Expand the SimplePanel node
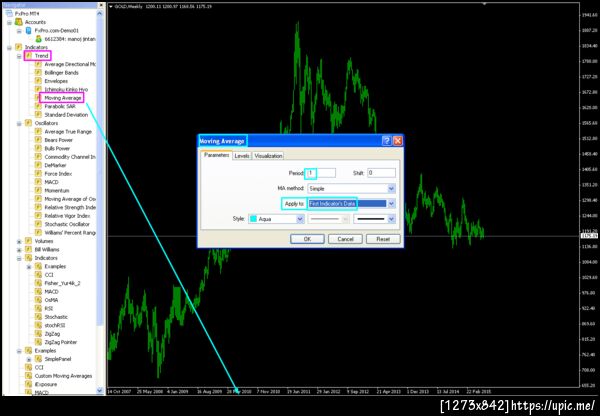 pyautogui.click(x=29, y=359)
